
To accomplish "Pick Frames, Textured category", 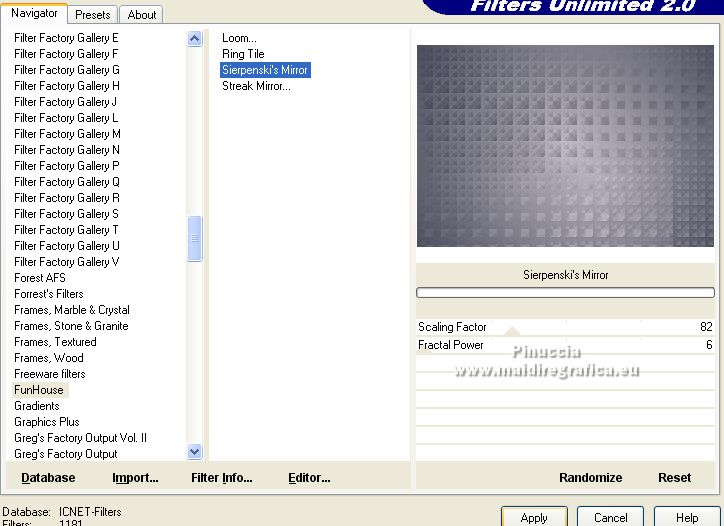I will click(x=55, y=342).
